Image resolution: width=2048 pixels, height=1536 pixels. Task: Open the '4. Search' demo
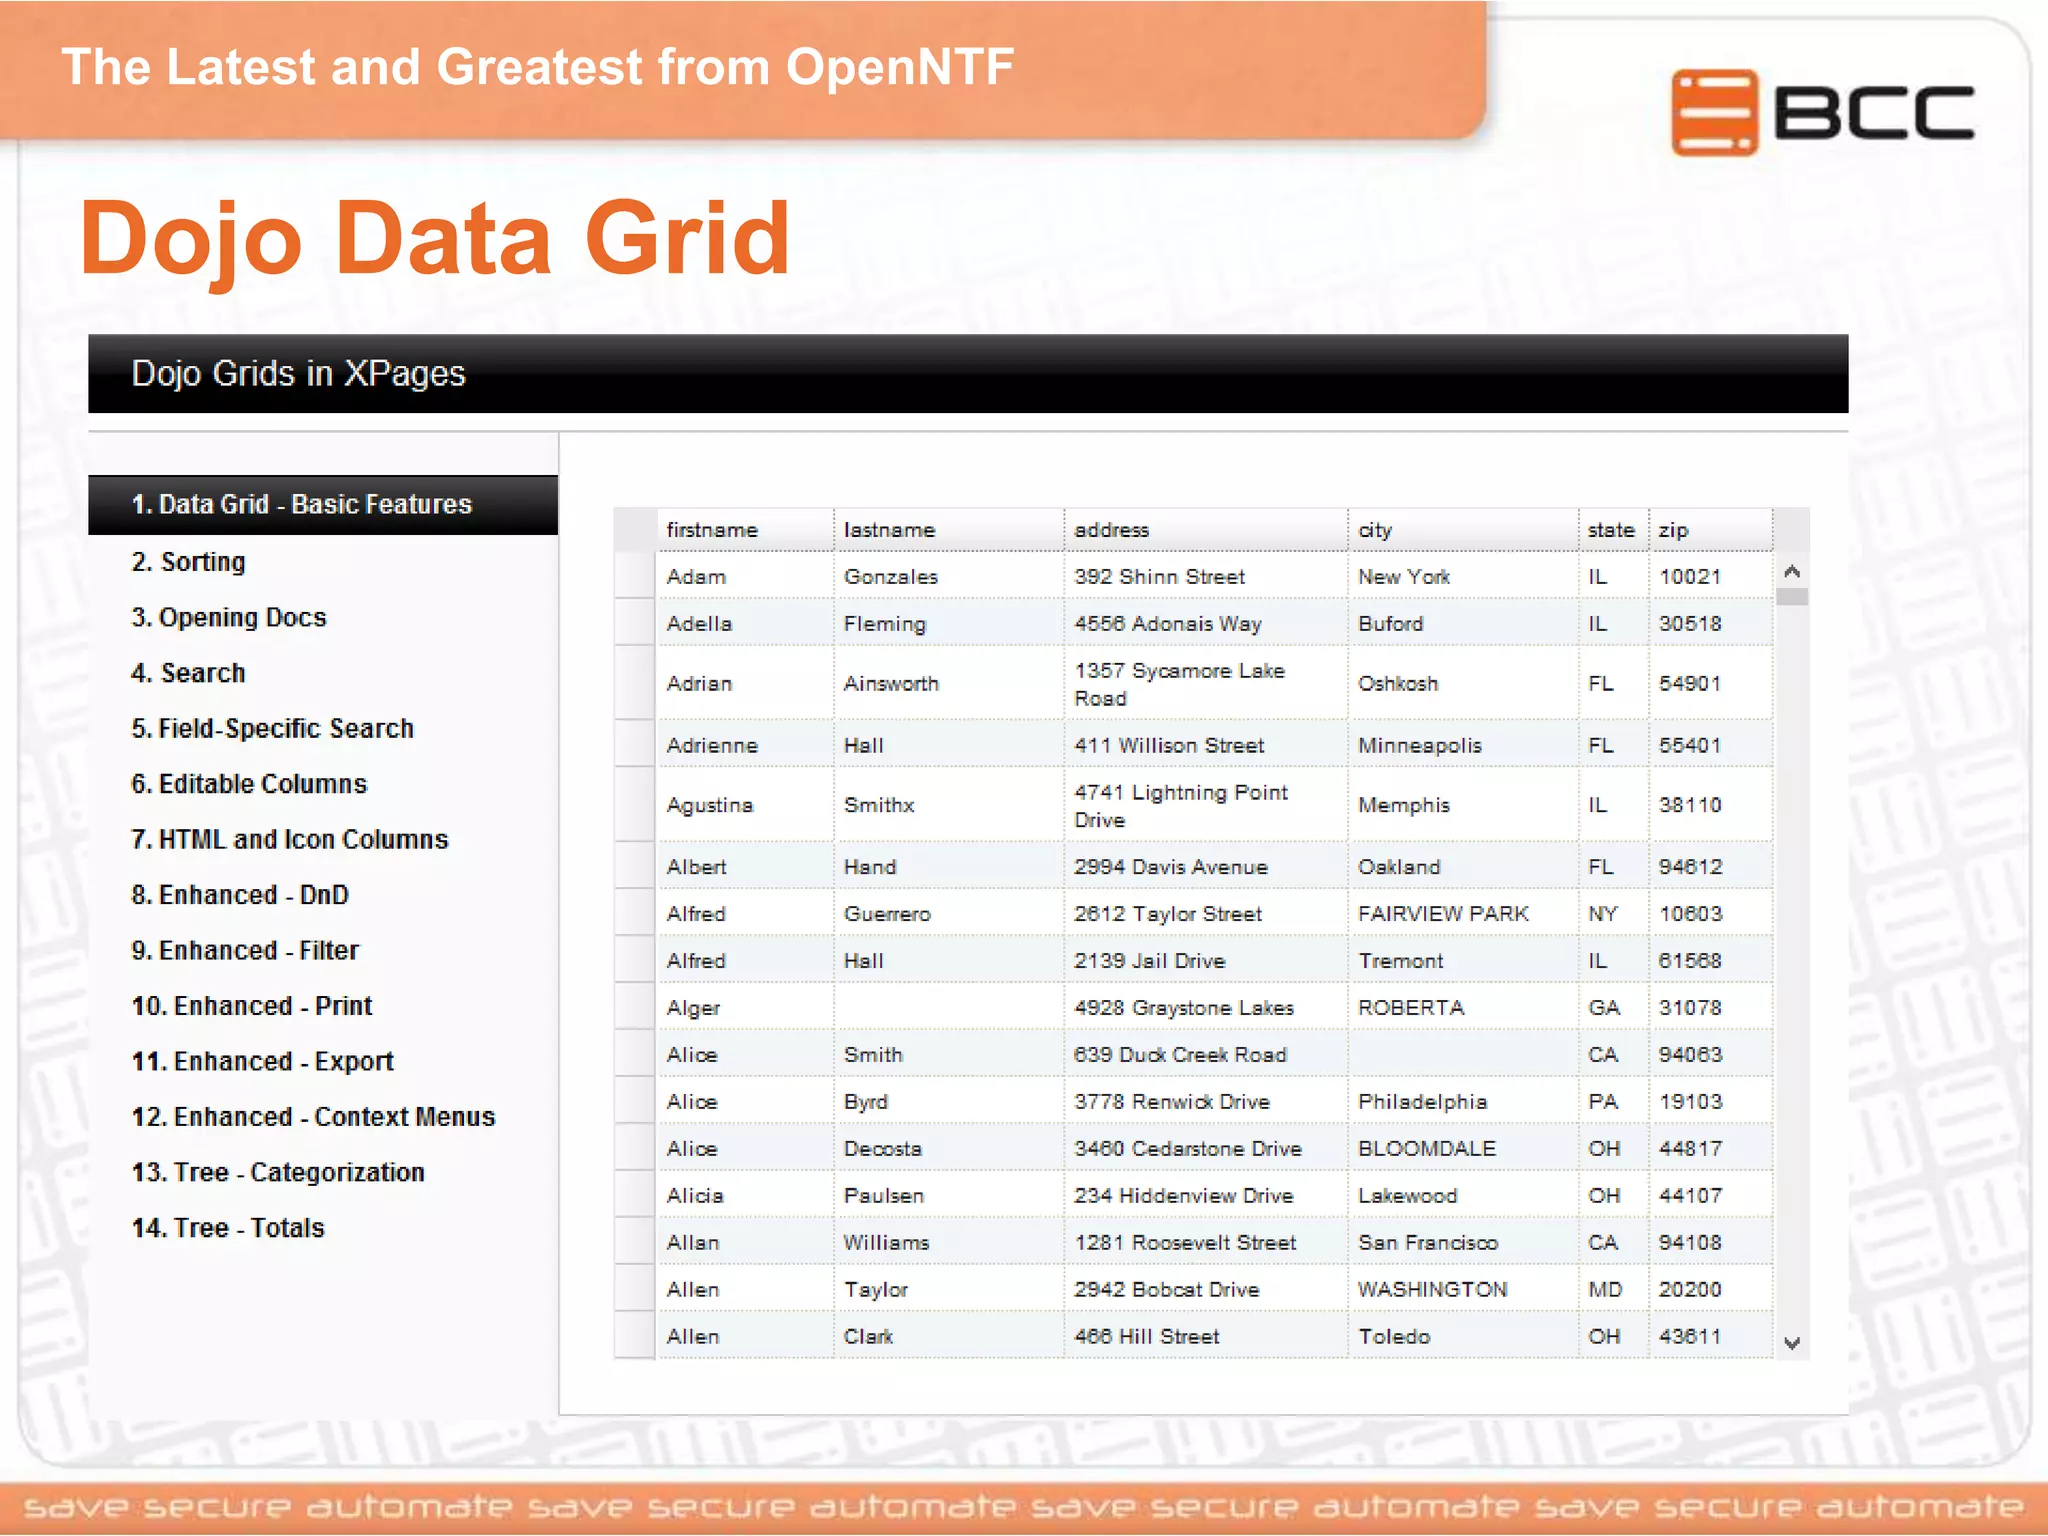(x=188, y=673)
